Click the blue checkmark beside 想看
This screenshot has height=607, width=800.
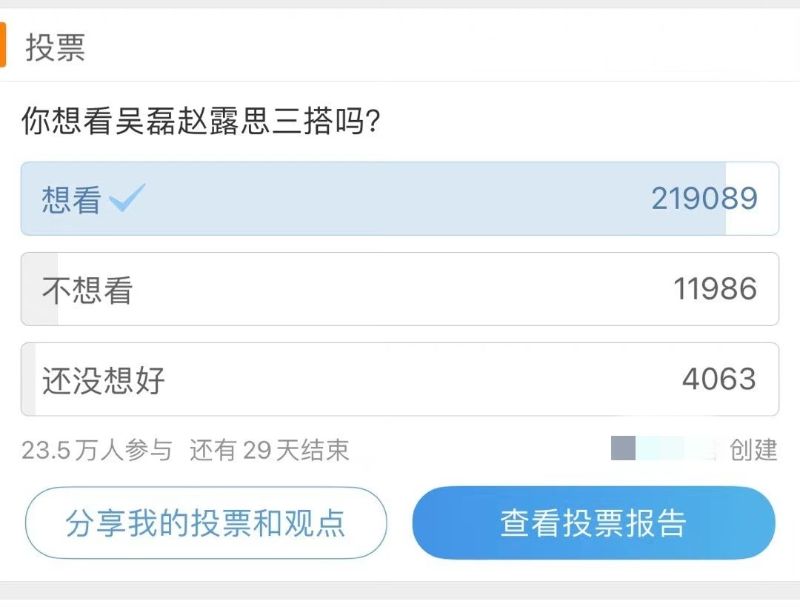pyautogui.click(x=128, y=199)
